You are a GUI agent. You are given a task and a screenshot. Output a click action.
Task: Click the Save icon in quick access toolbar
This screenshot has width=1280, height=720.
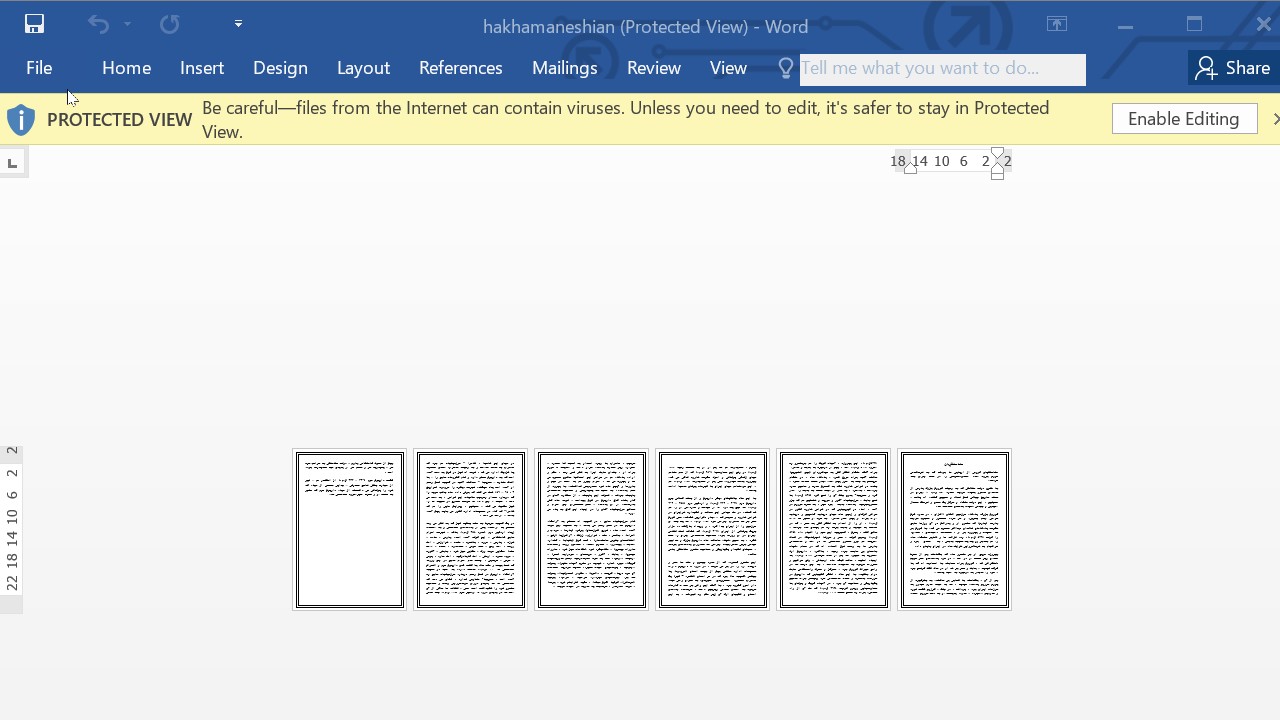(x=34, y=24)
